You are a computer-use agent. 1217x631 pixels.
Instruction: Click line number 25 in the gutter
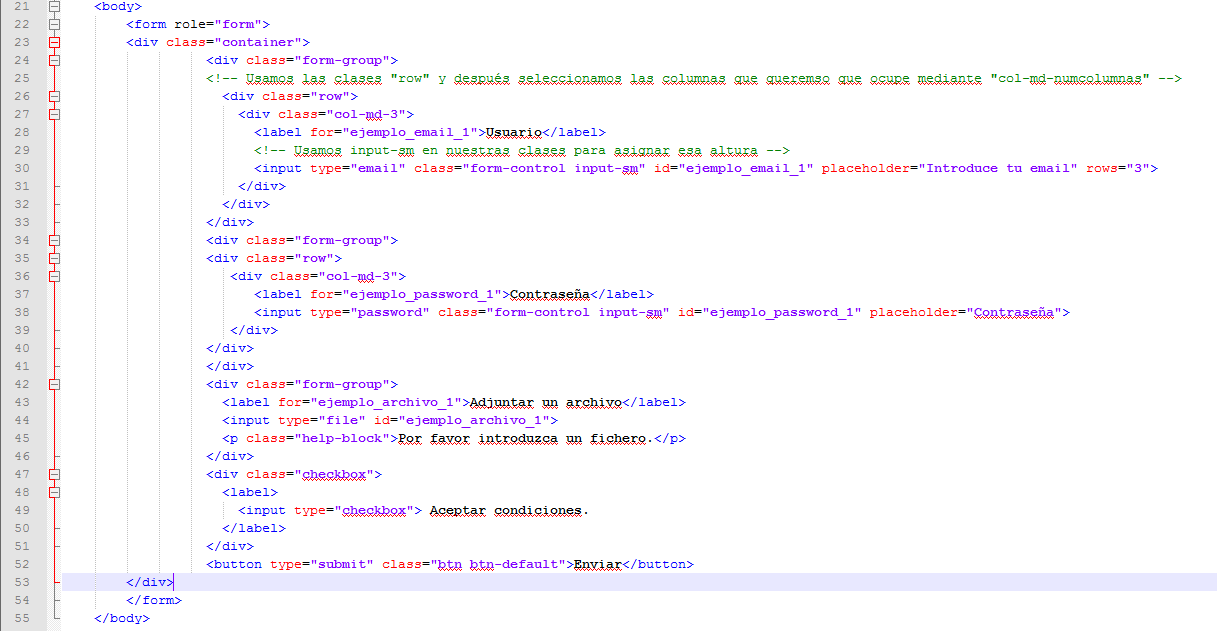coord(23,78)
